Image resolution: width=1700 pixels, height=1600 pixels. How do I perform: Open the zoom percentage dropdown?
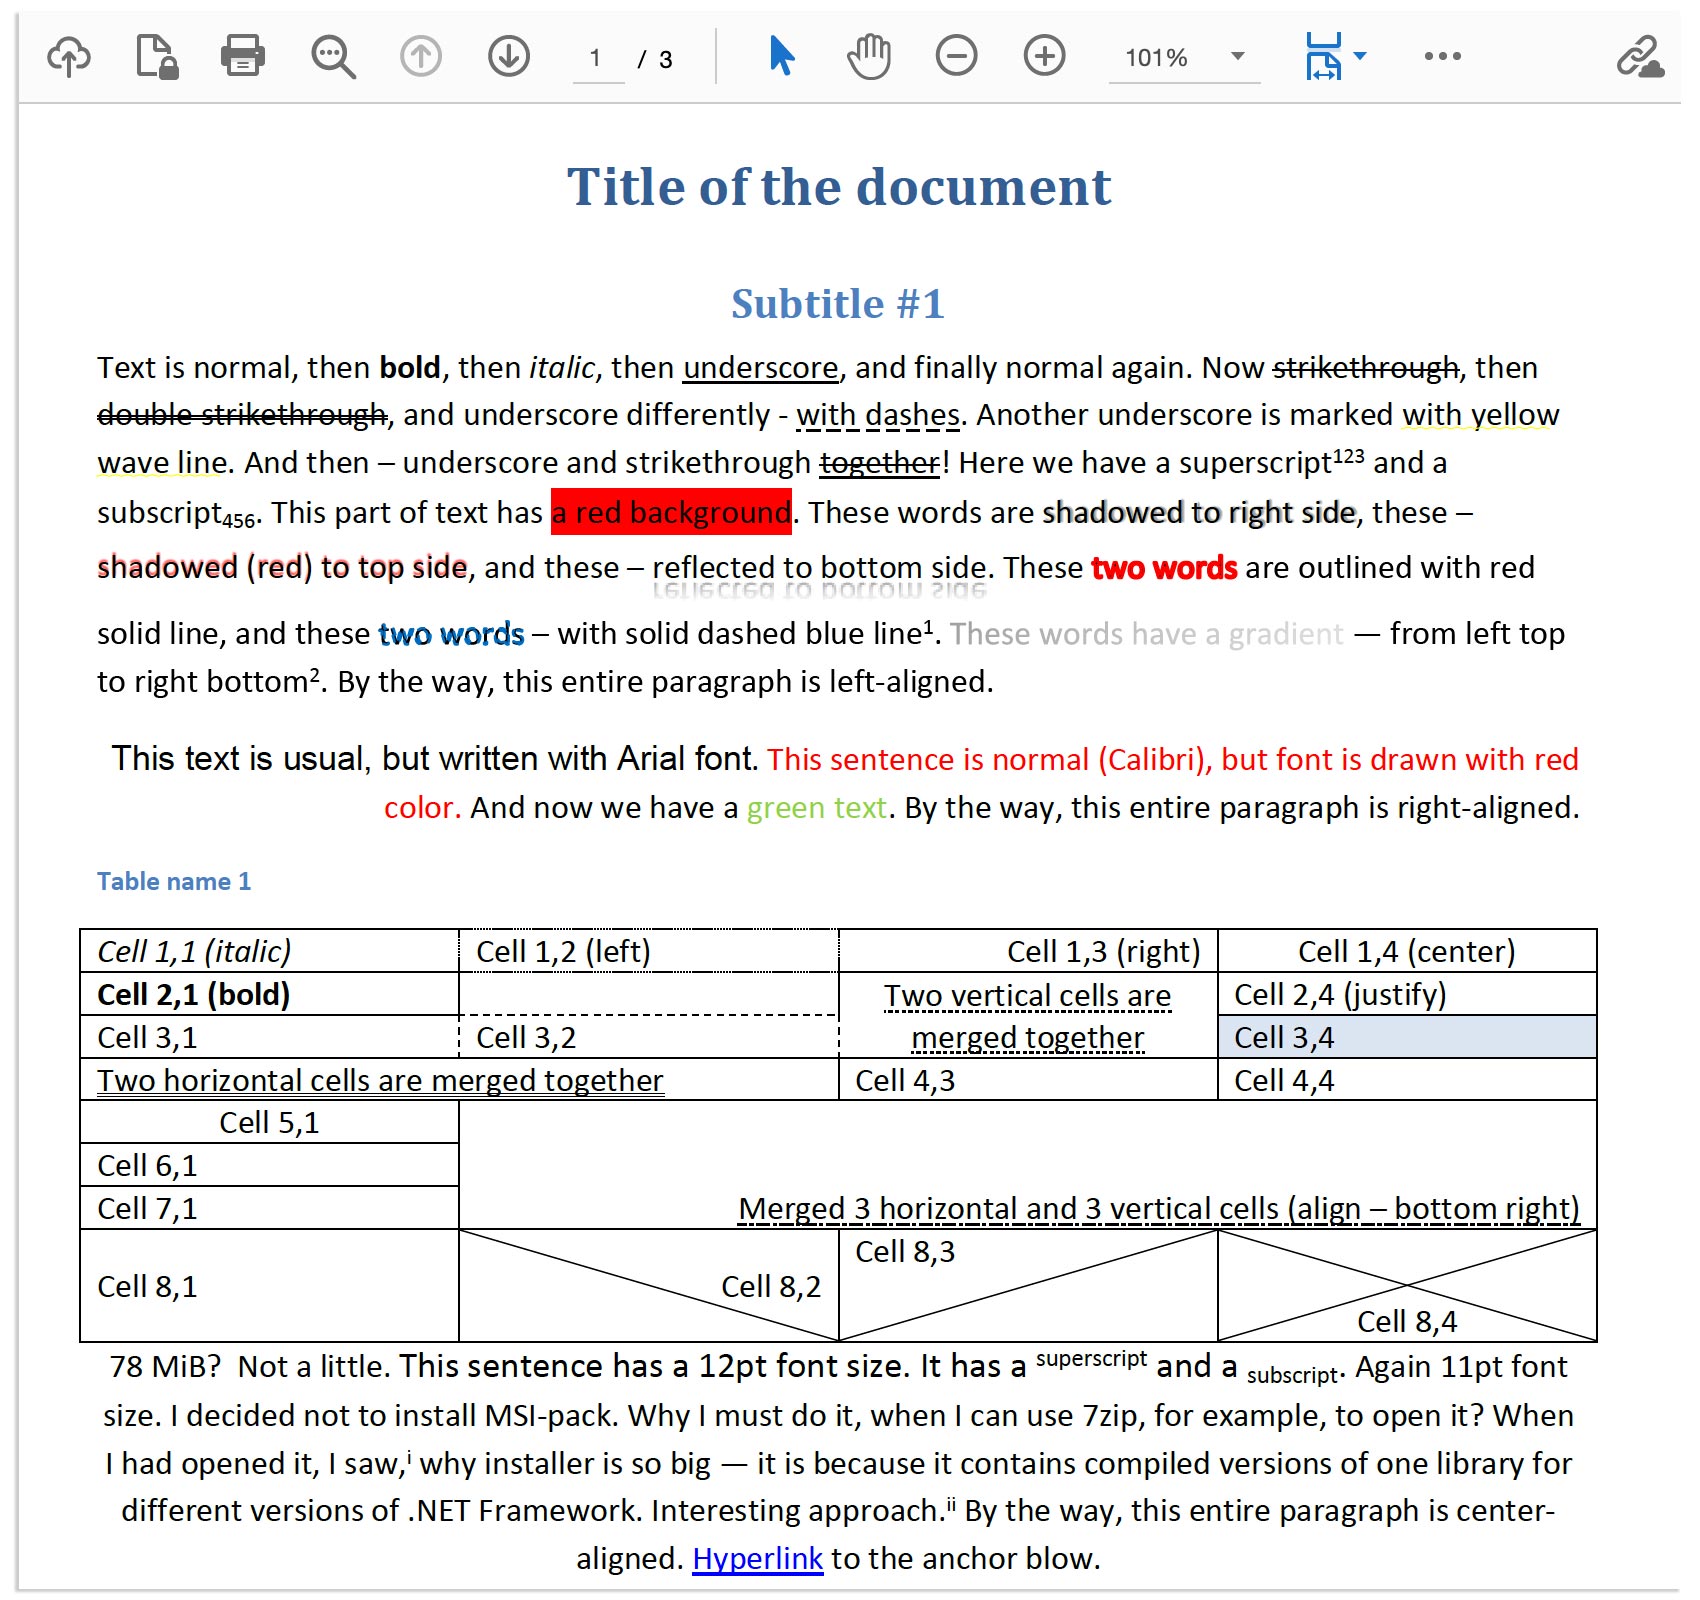click(x=1236, y=57)
